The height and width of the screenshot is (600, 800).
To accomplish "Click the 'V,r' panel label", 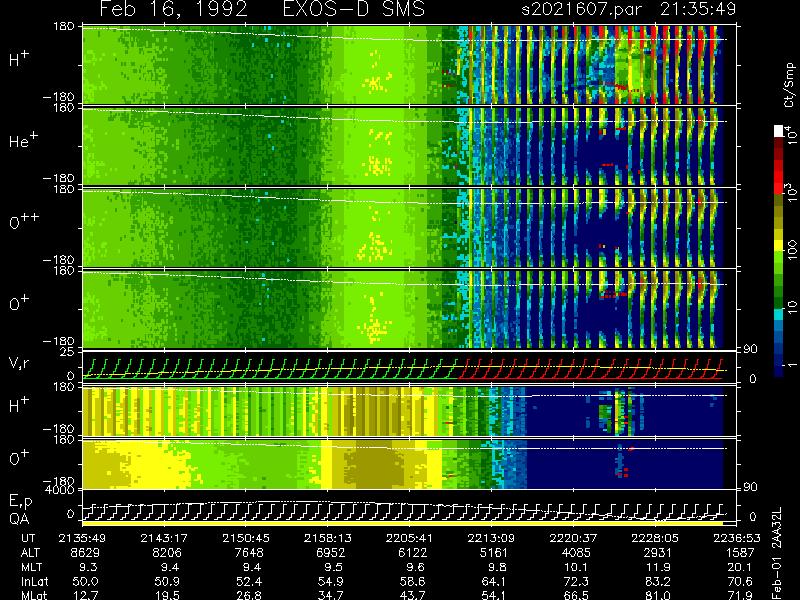I will 19,363.
